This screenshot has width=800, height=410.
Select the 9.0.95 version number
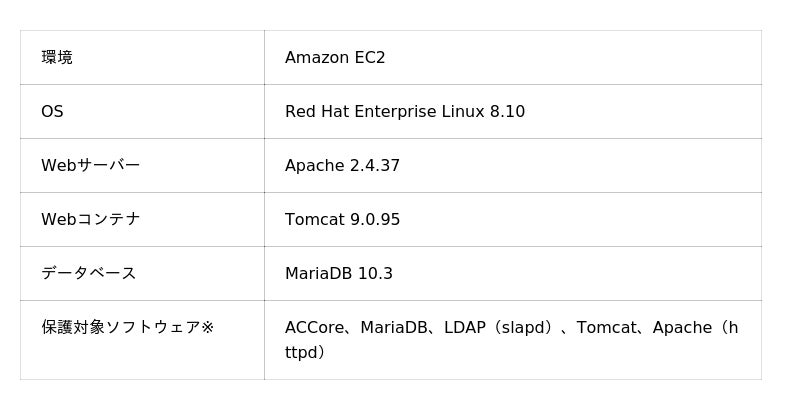(375, 220)
